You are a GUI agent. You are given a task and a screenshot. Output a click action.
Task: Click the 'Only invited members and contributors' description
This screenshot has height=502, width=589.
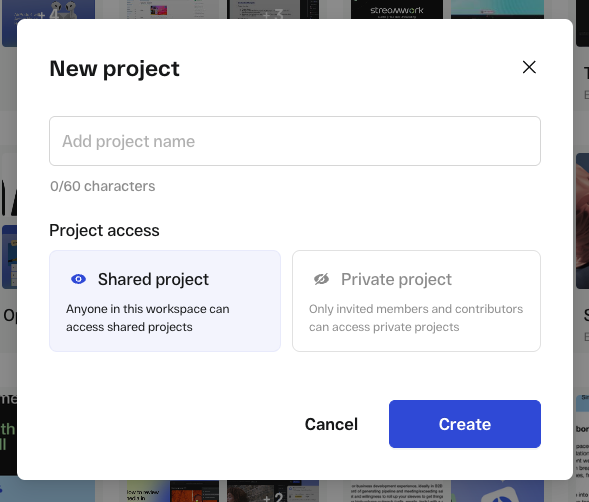coord(416,318)
